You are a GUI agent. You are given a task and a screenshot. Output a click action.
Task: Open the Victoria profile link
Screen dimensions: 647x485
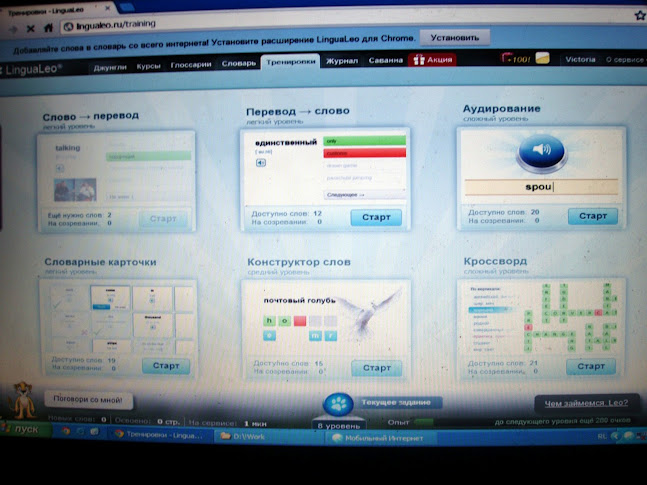[580, 59]
